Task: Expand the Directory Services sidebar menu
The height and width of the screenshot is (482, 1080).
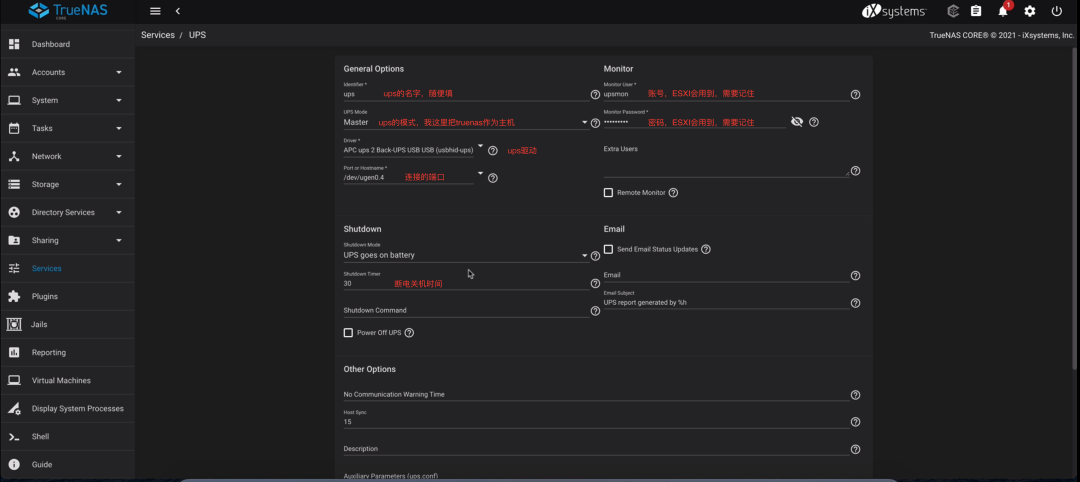Action: click(x=68, y=212)
